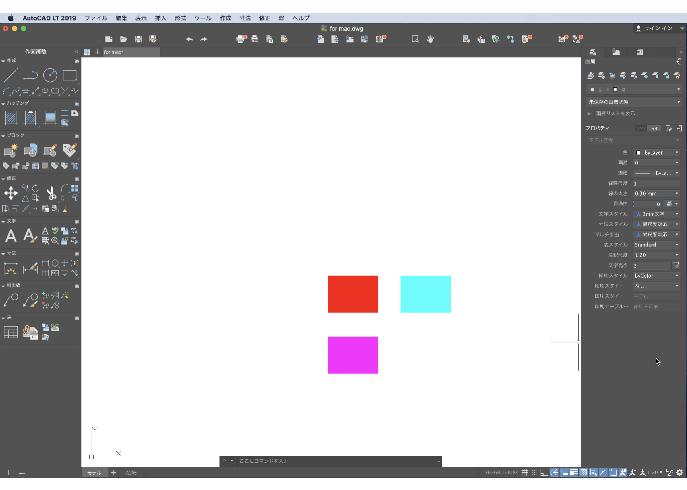Toggle grid display in status bar
This screenshot has width=687, height=490.
tap(524, 472)
